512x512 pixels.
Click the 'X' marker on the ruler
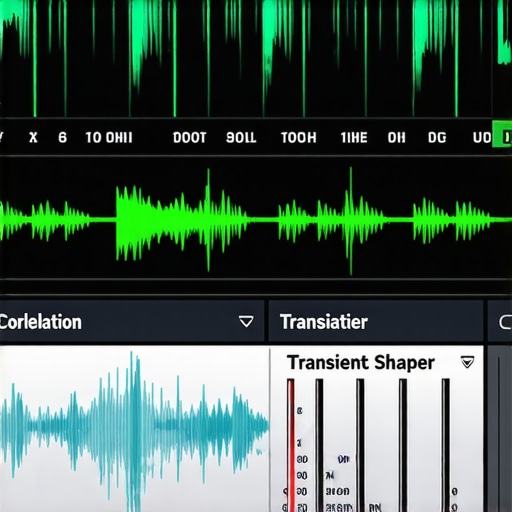33,138
